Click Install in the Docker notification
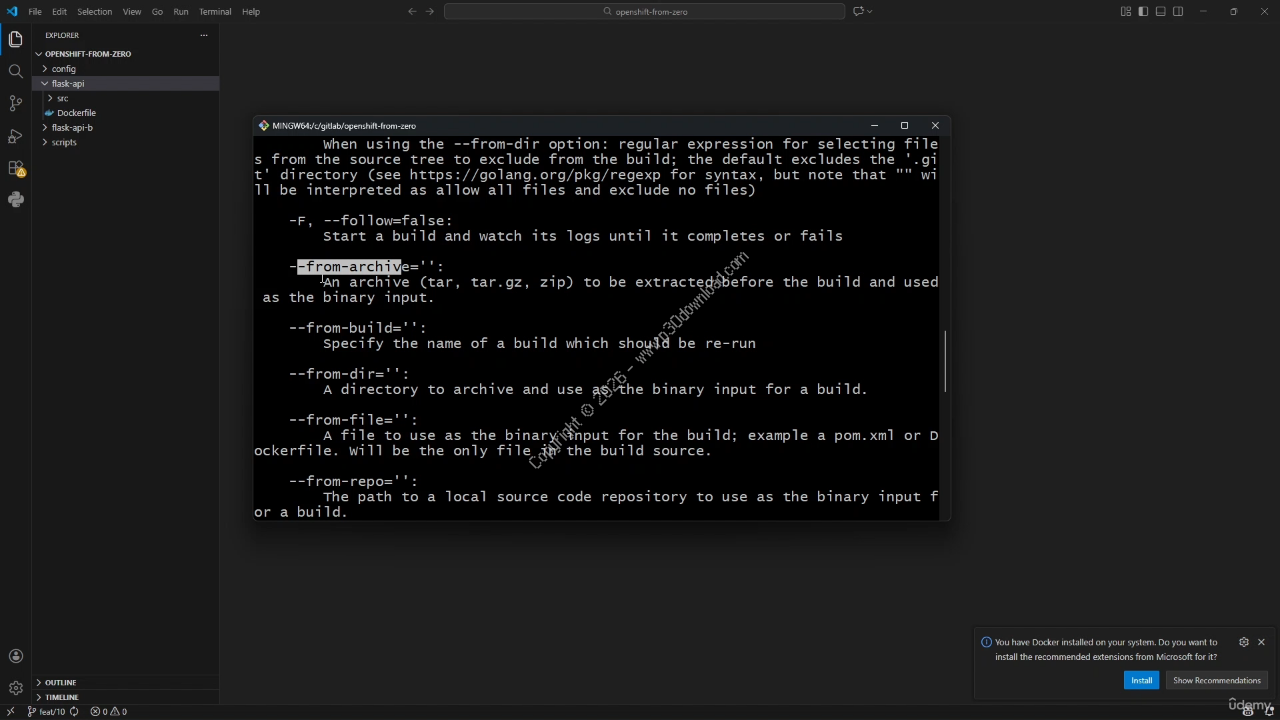 coord(1141,680)
